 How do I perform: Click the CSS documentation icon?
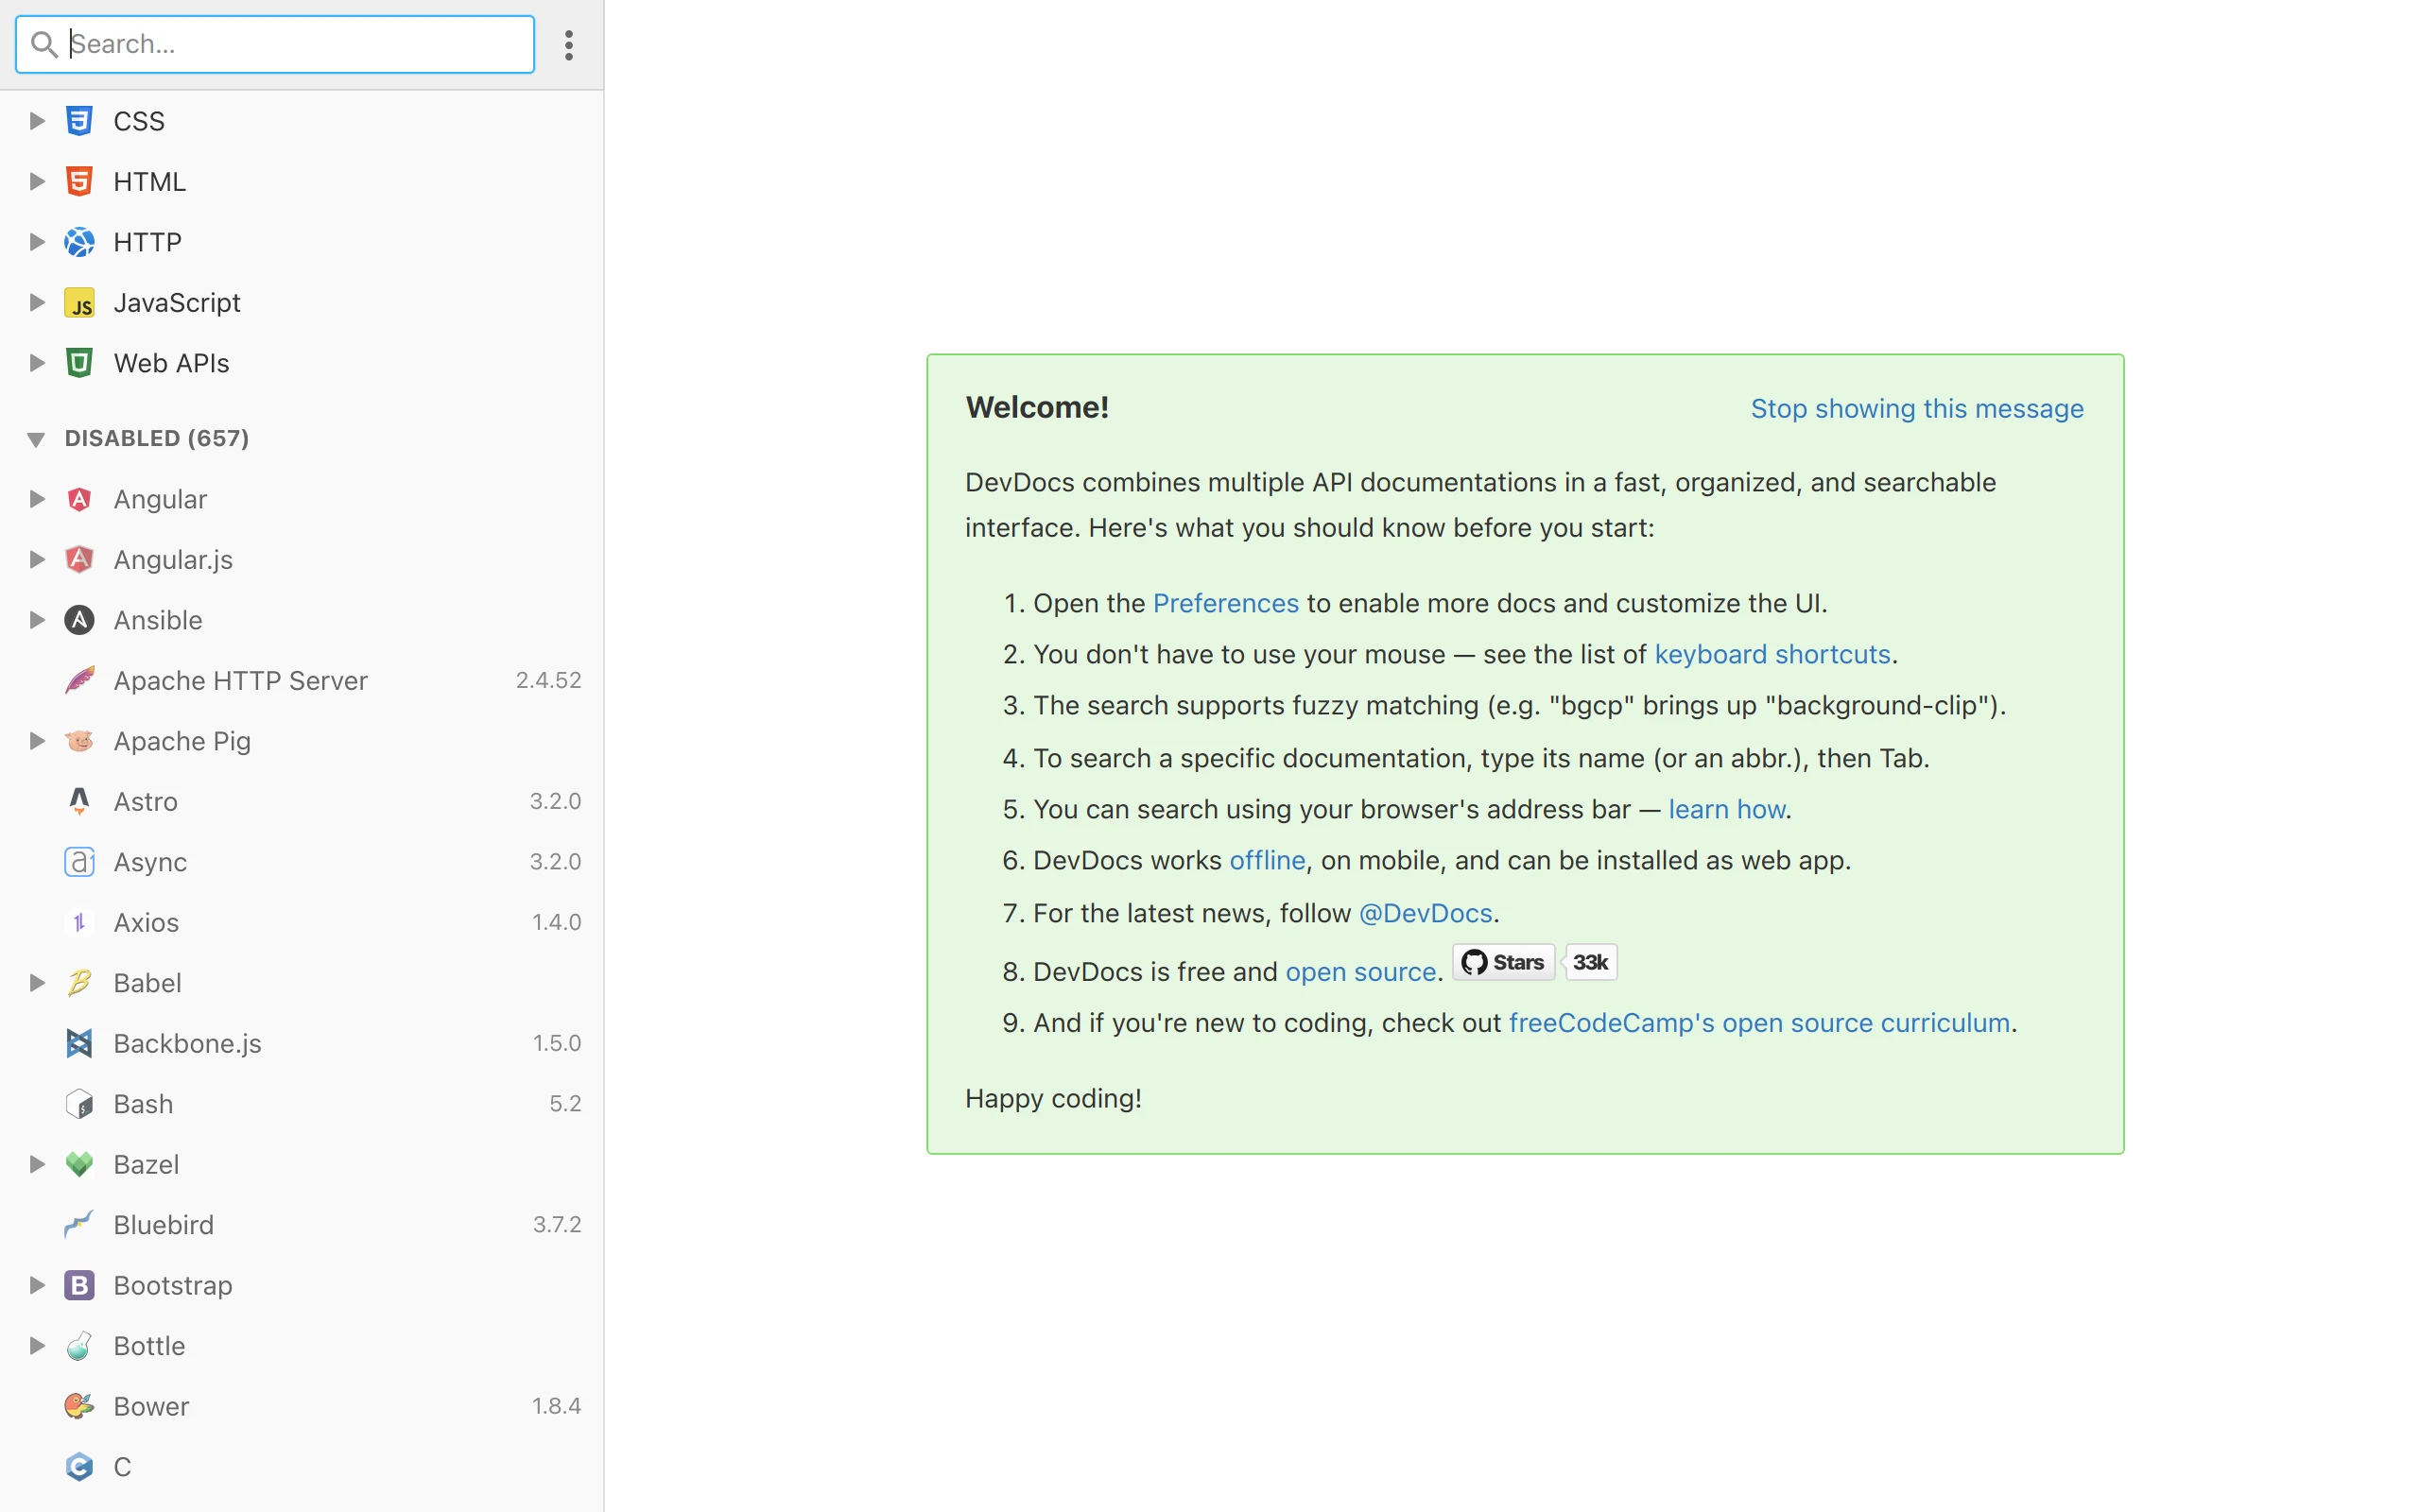click(79, 120)
